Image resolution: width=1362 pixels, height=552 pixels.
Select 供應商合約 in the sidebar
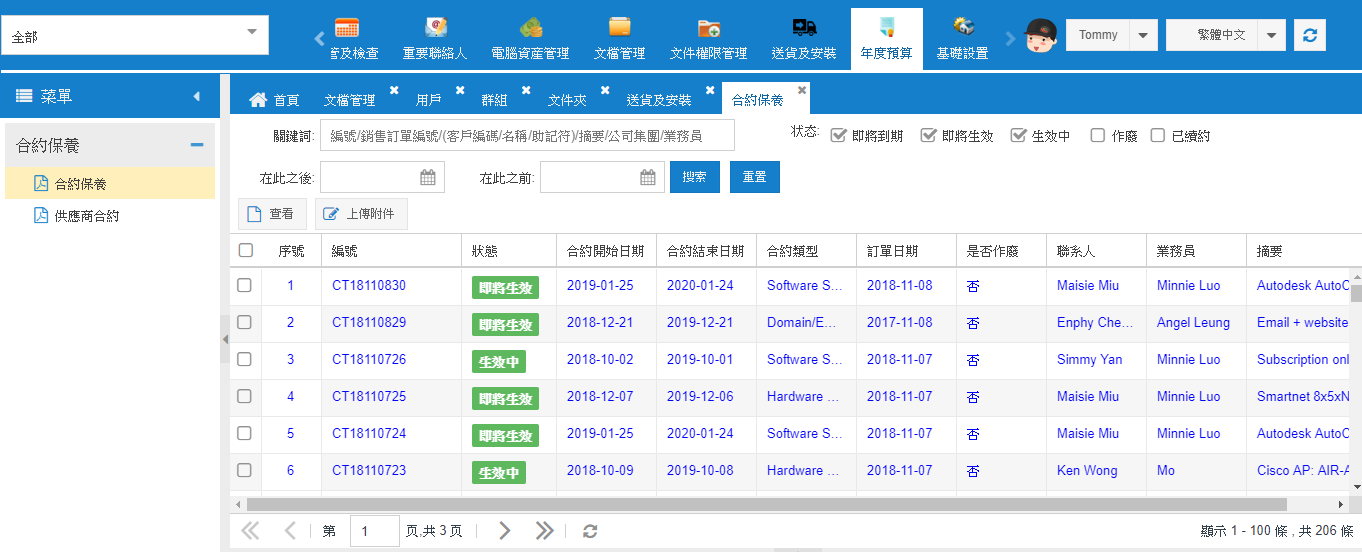[x=87, y=215]
